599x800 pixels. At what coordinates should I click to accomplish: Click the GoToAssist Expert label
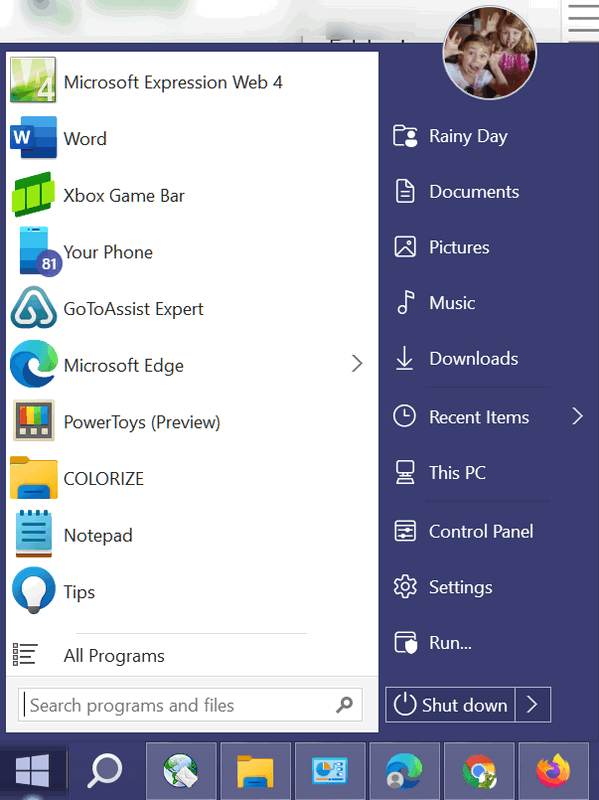pyautogui.click(x=133, y=309)
